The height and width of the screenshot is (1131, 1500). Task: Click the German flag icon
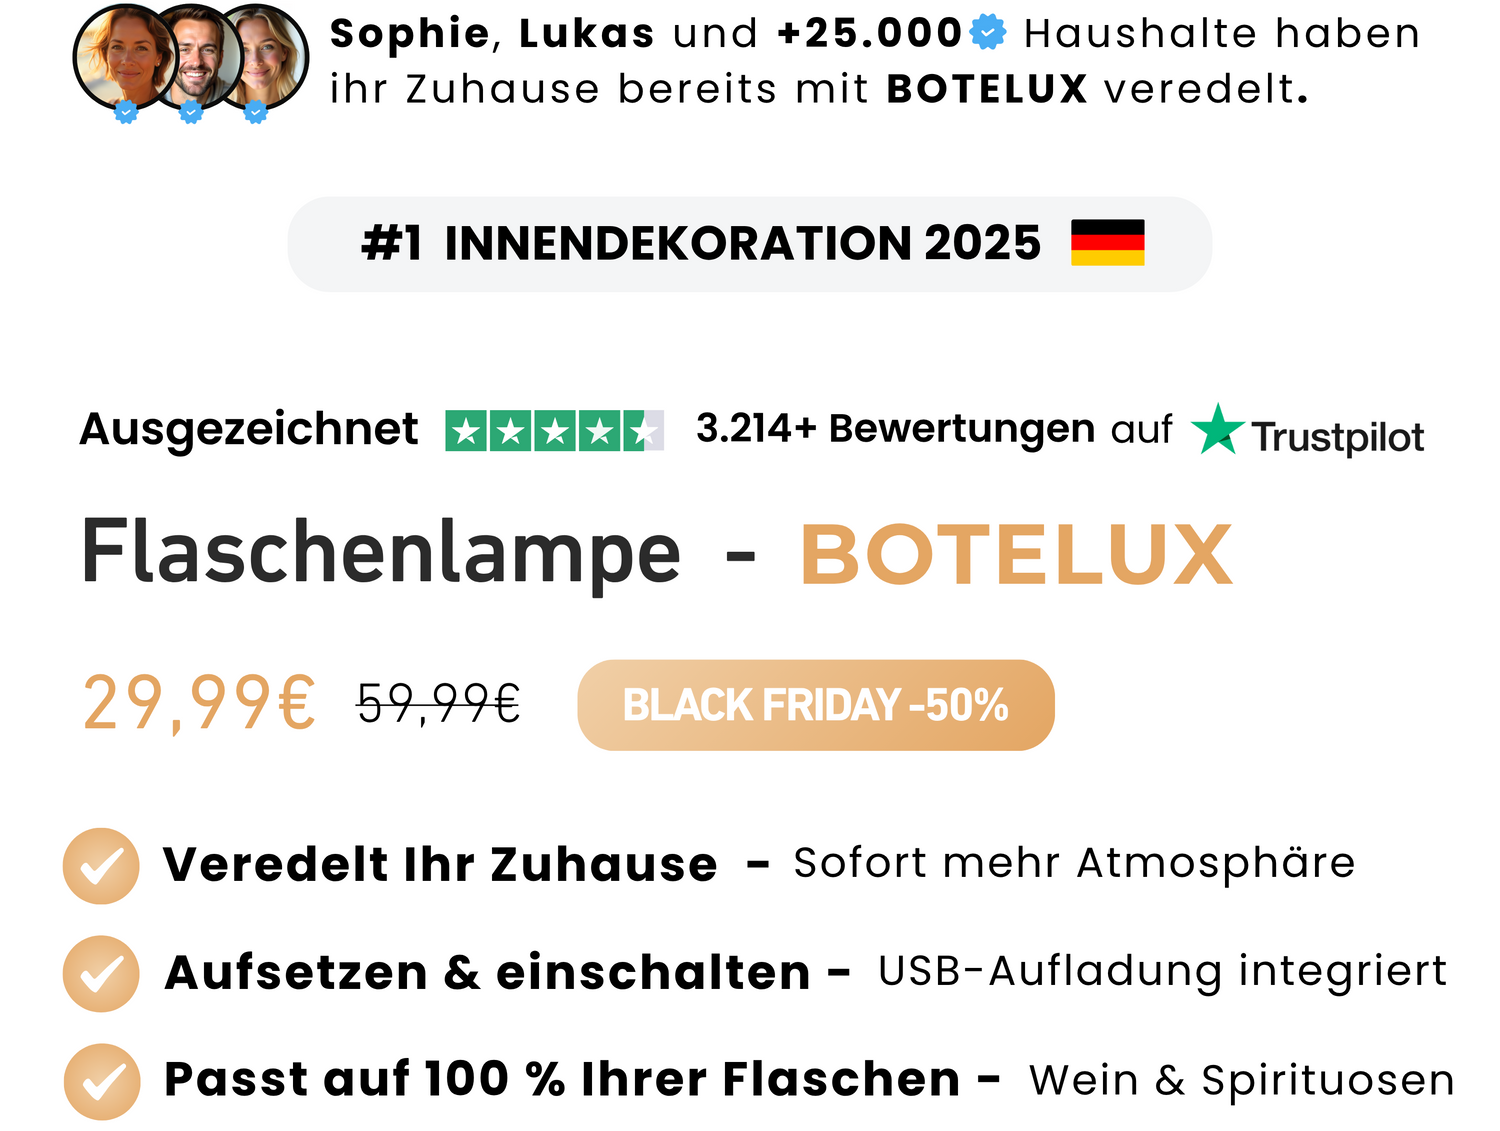pyautogui.click(x=1107, y=243)
